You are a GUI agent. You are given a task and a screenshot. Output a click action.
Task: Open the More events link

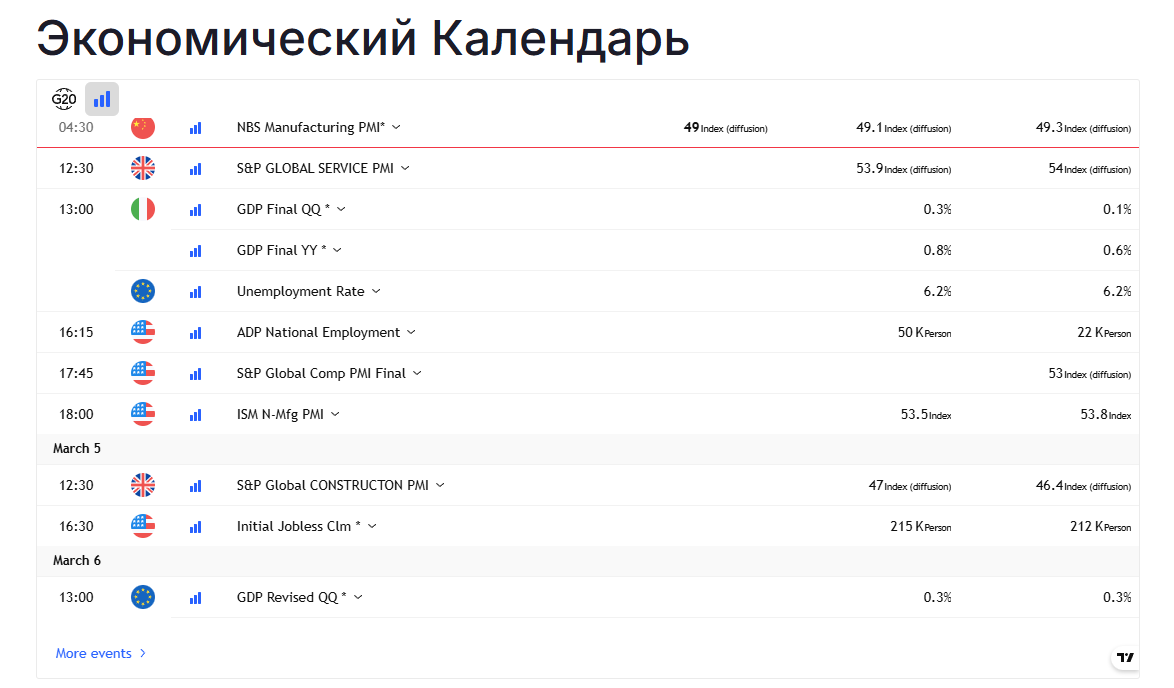tap(101, 653)
